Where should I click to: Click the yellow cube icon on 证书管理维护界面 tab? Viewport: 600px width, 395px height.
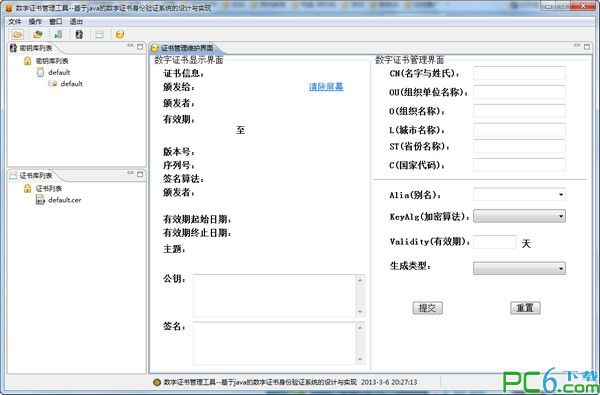[x=155, y=48]
